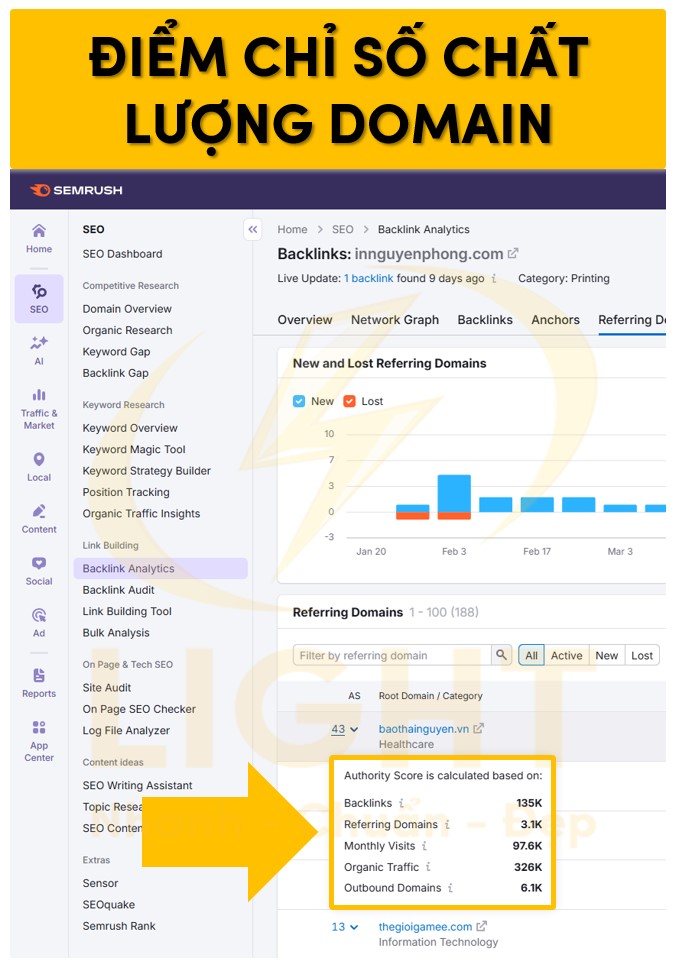Open the Local sidebar icon
The height and width of the screenshot is (971, 678).
(x=38, y=467)
